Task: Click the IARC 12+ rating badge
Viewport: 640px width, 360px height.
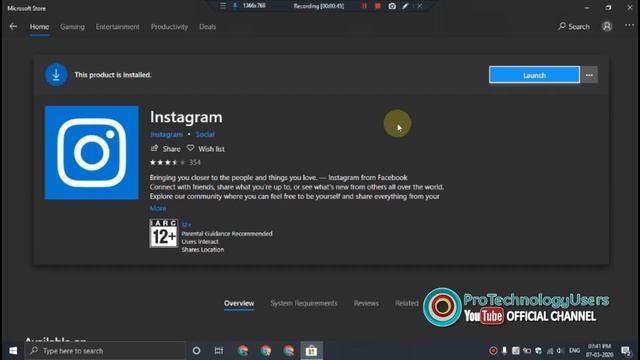Action: (x=163, y=233)
